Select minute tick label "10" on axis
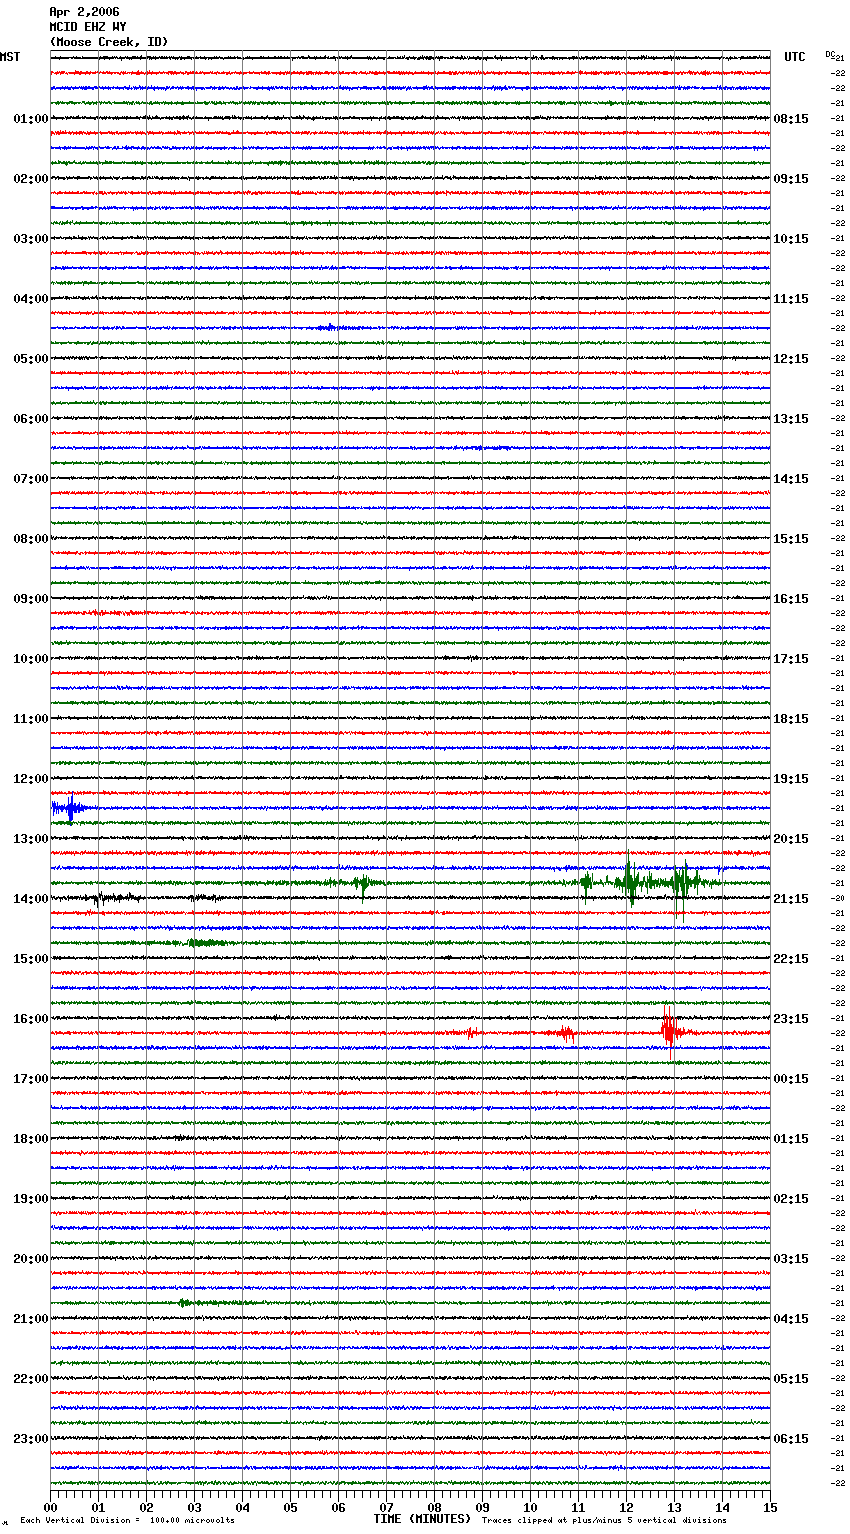This screenshot has width=850, height=1534. pyautogui.click(x=530, y=1507)
